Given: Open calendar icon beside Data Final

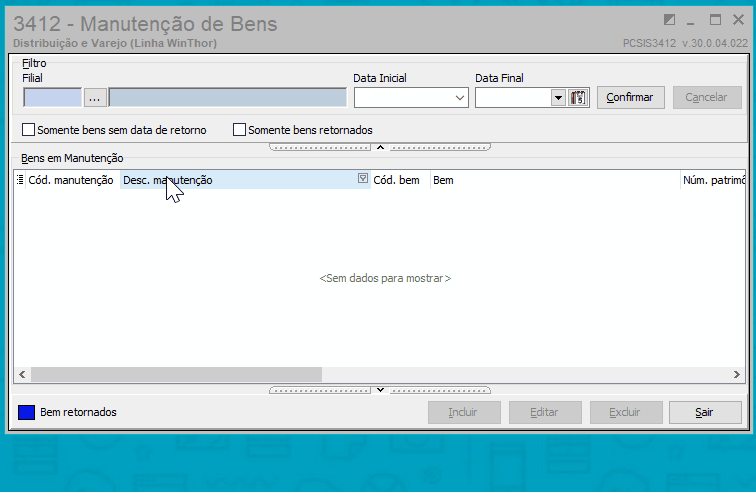Looking at the screenshot, I should point(578,97).
